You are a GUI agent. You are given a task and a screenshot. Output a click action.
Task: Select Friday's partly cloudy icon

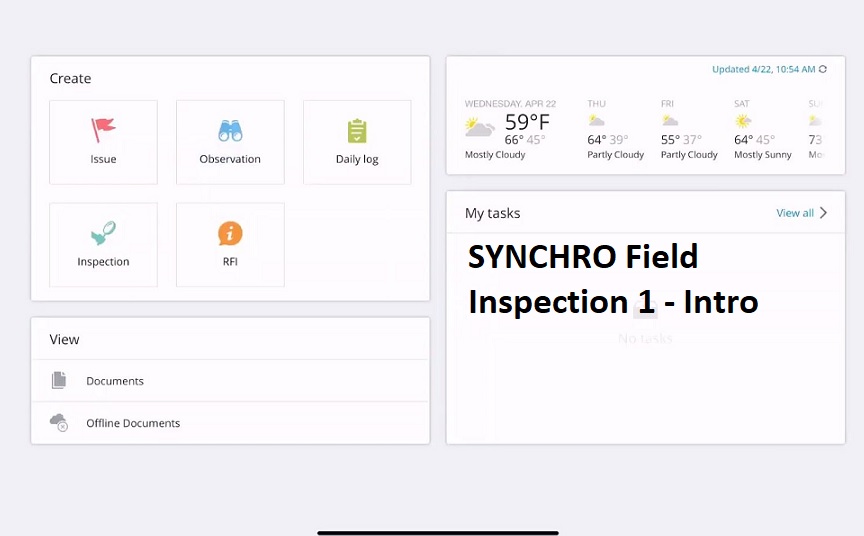pos(669,120)
